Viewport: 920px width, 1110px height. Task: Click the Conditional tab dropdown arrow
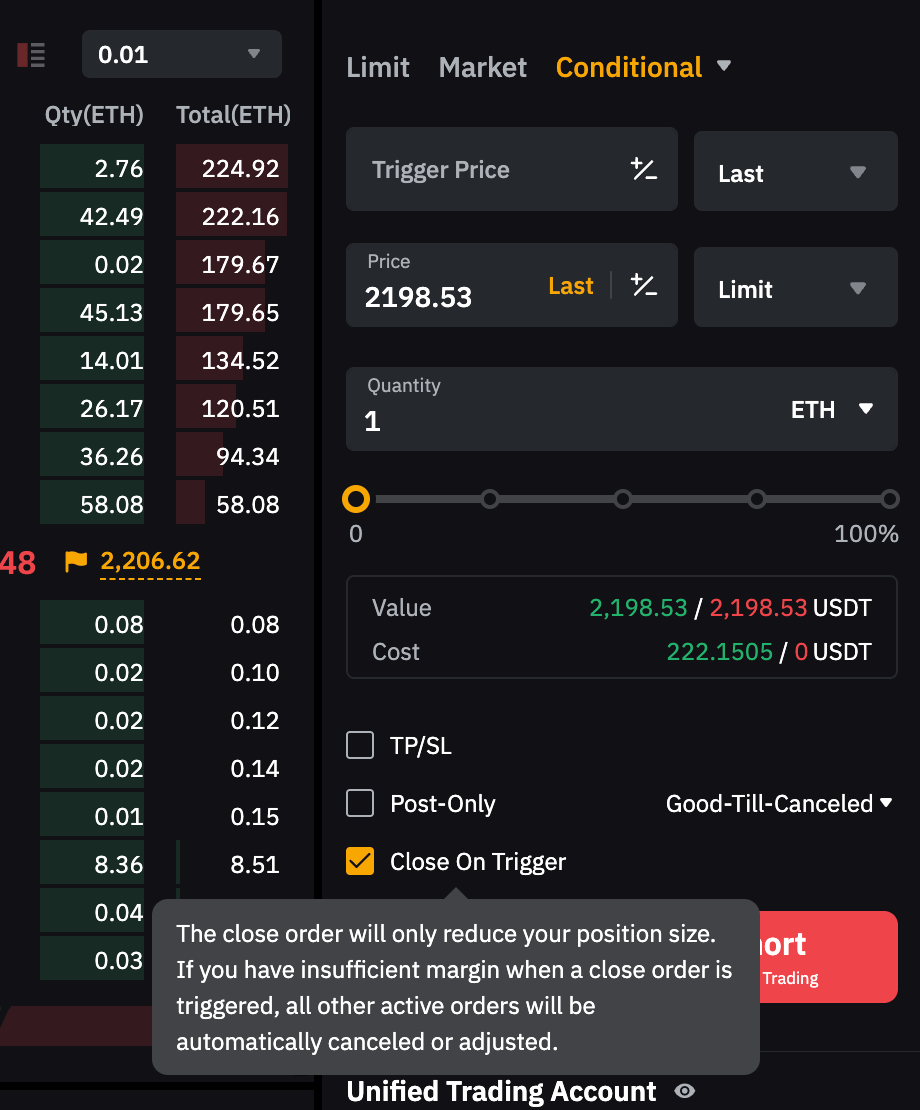[x=724, y=67]
